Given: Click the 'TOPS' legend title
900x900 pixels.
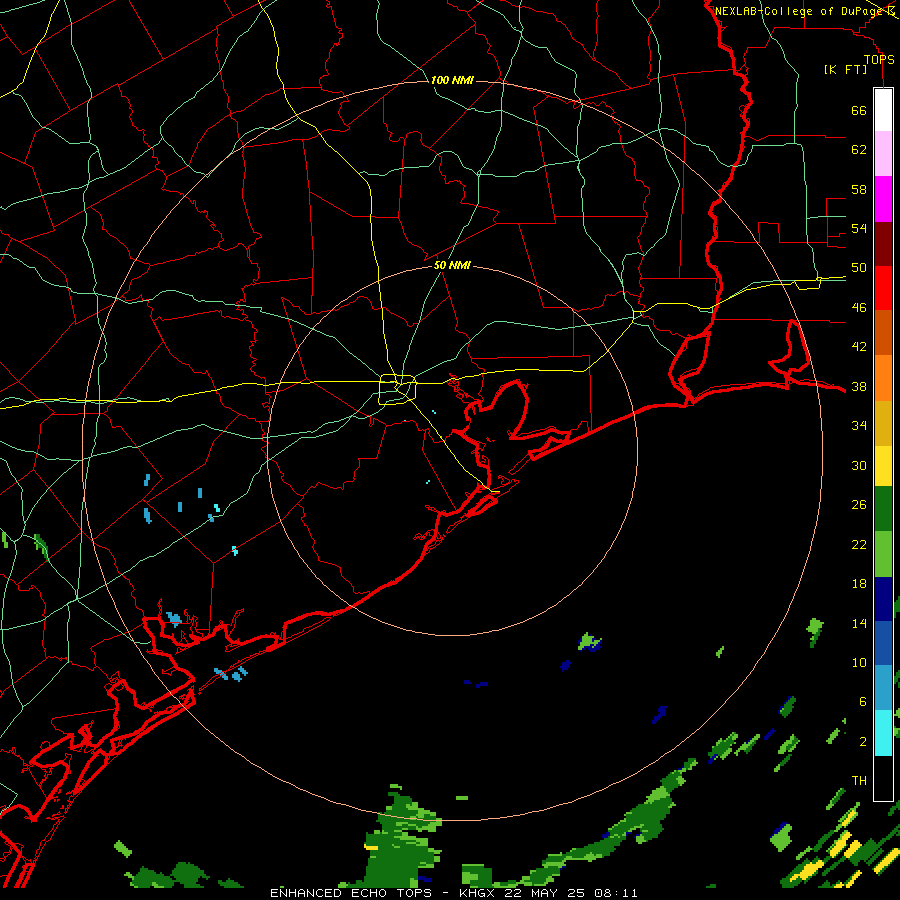Looking at the screenshot, I should [879, 59].
